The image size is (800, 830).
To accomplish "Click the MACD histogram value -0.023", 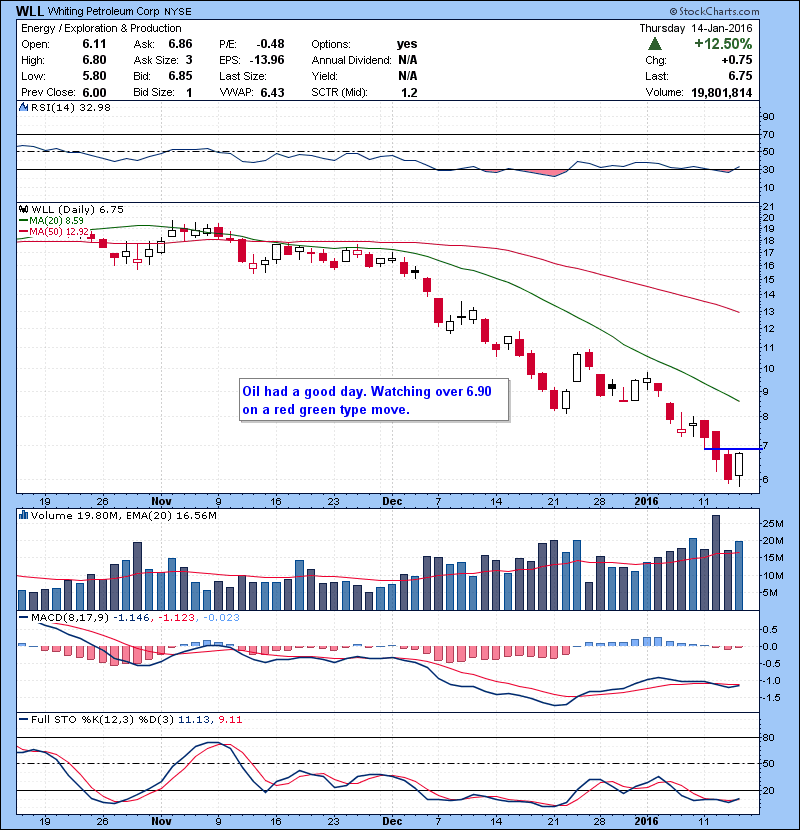I will coord(221,618).
